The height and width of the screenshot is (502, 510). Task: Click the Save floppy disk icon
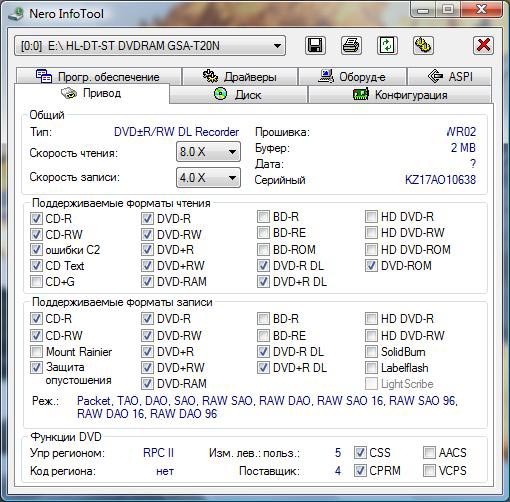[x=315, y=45]
